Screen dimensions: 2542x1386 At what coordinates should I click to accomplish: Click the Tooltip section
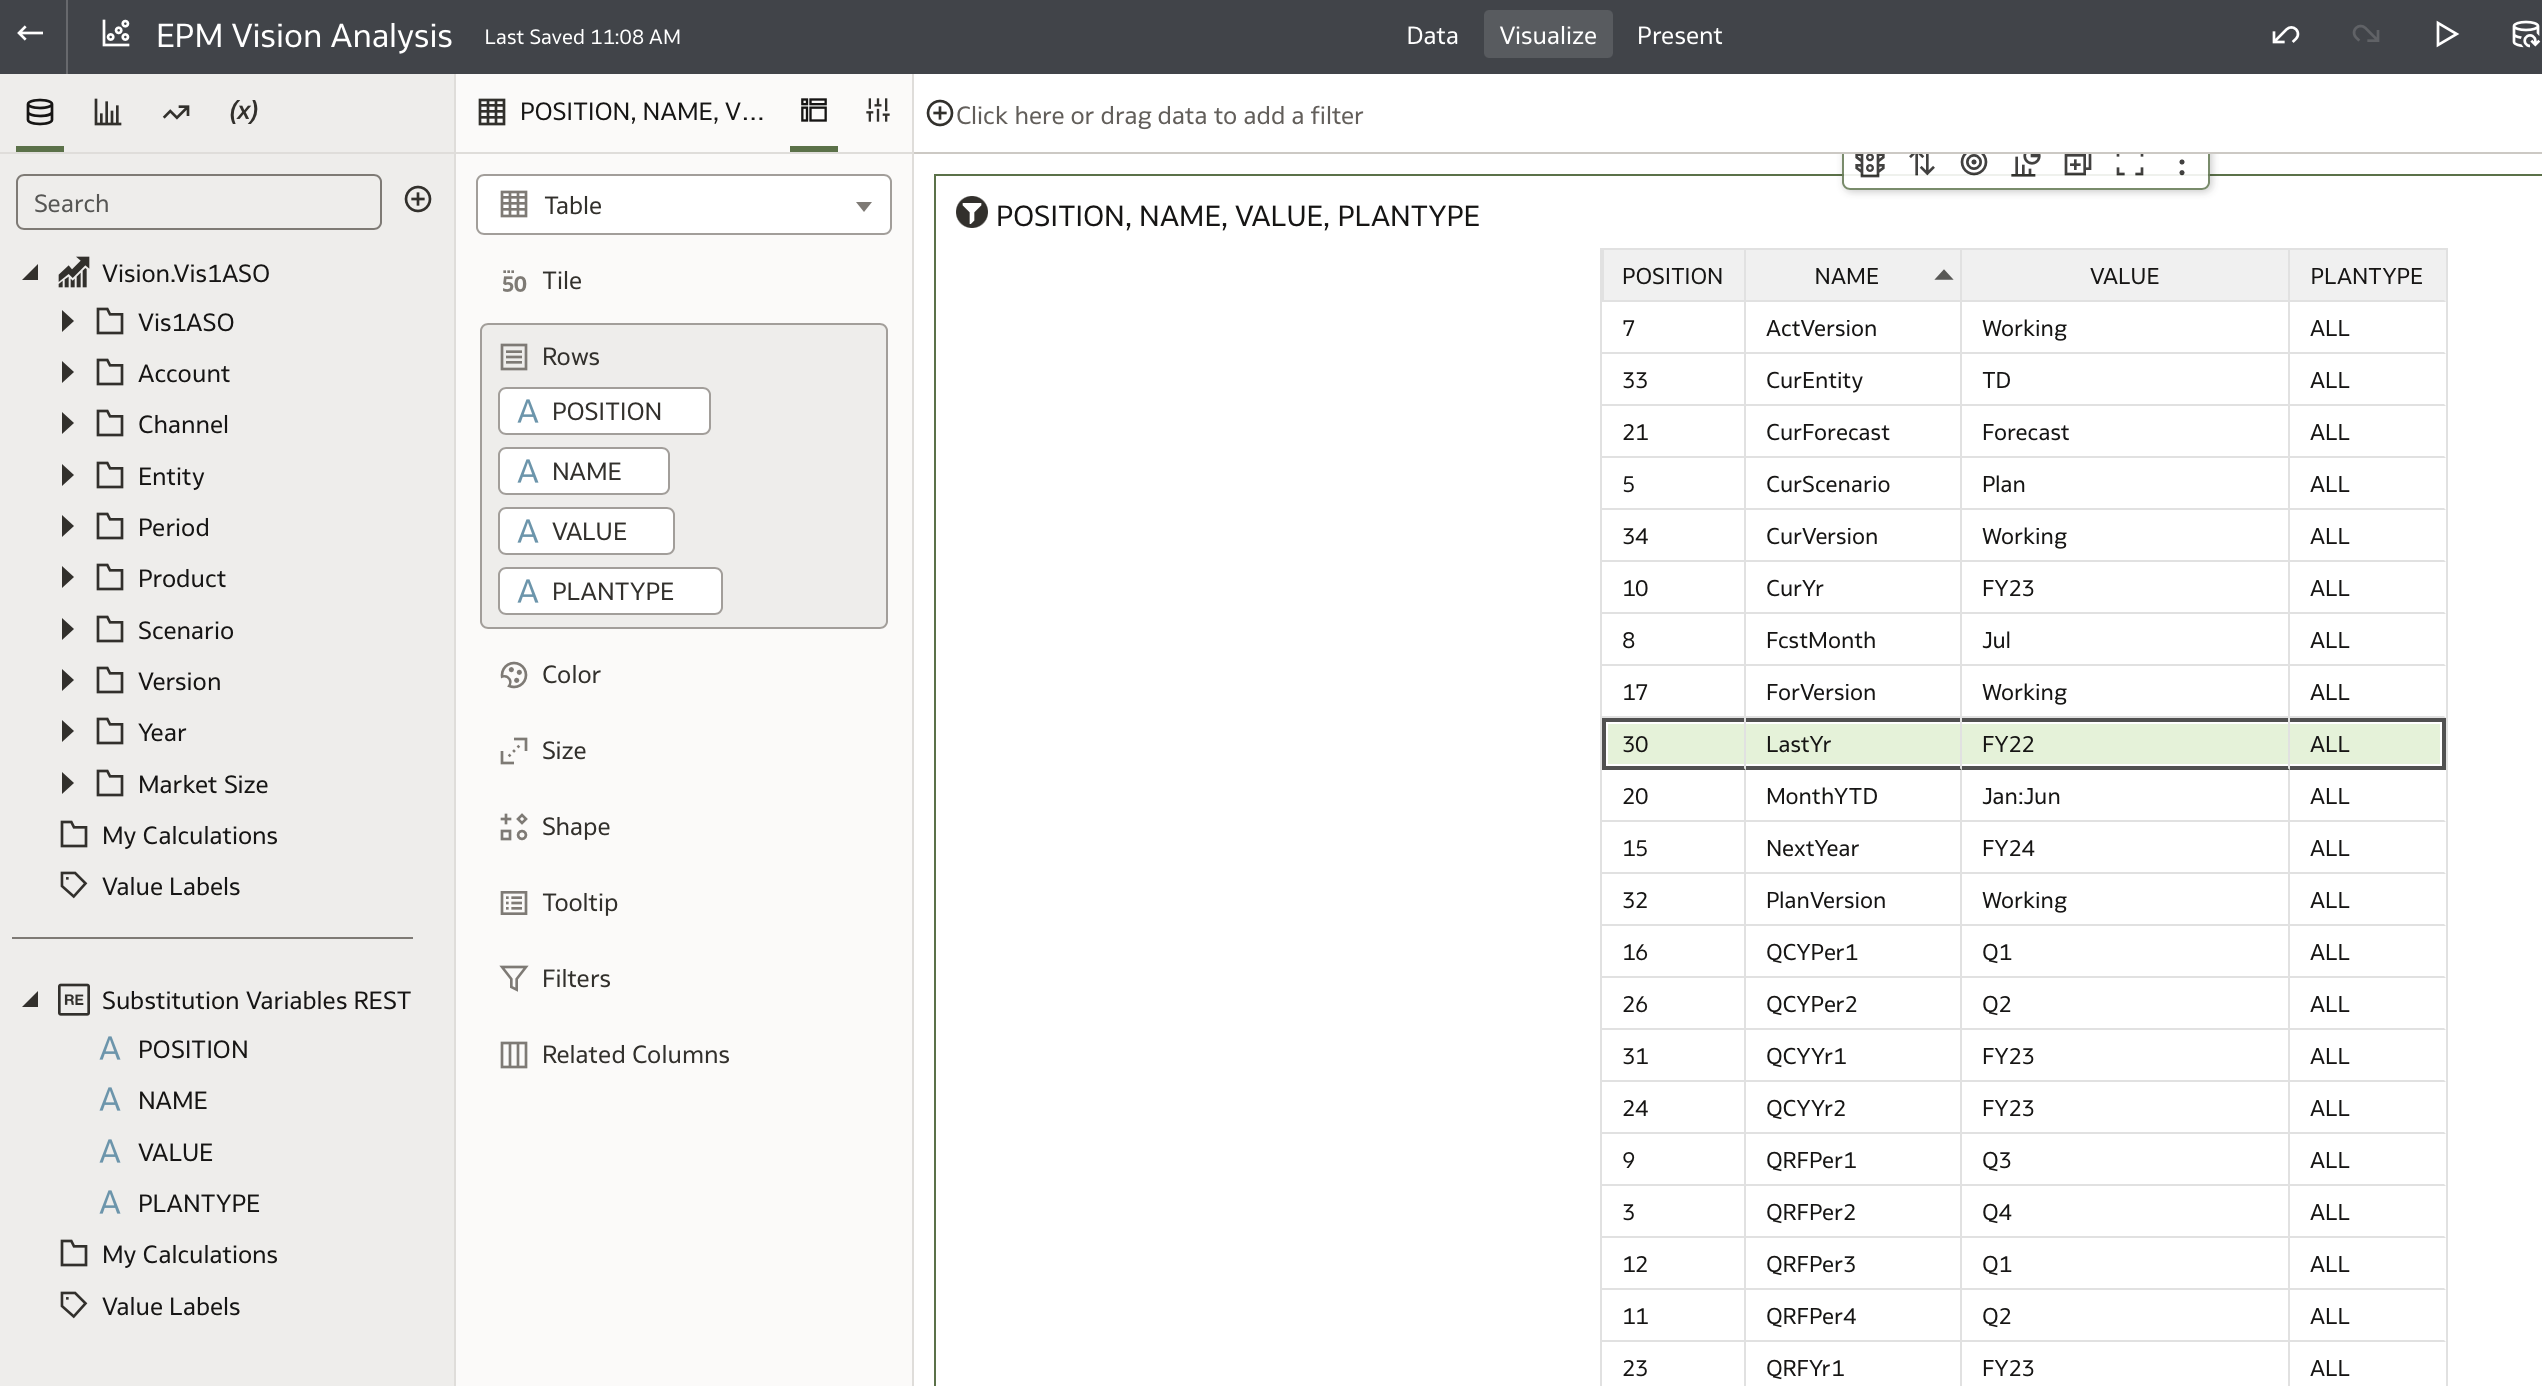559,903
